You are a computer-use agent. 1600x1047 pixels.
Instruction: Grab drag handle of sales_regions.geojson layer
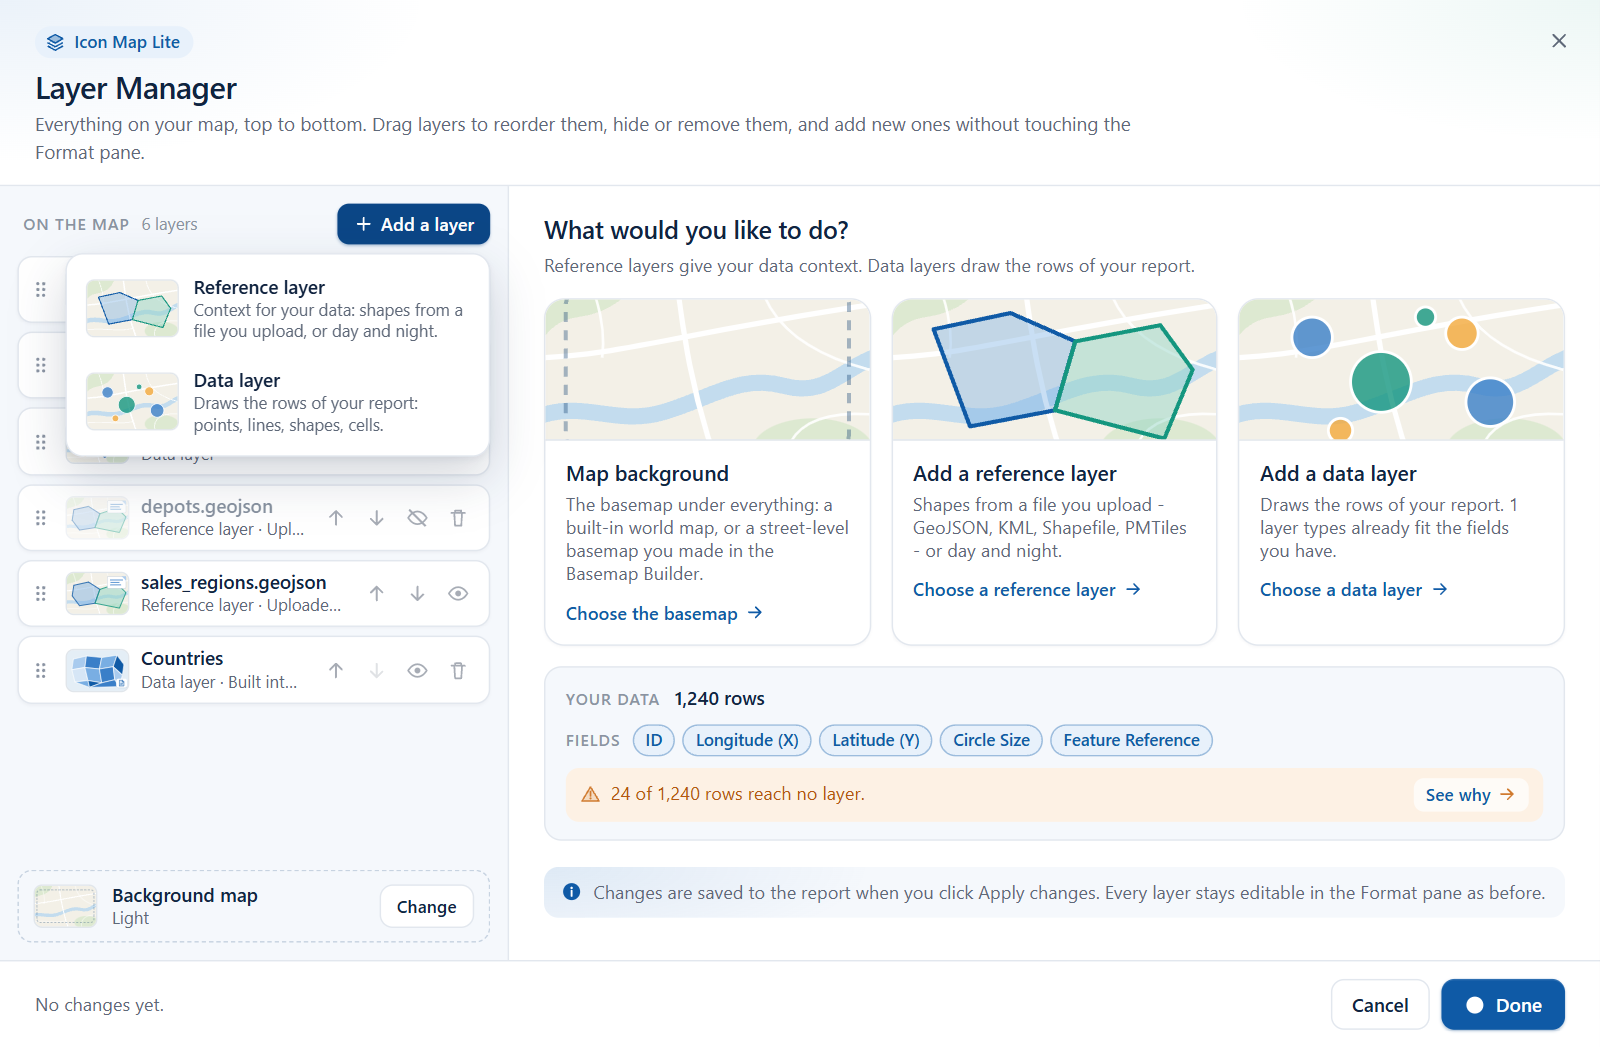tap(41, 594)
